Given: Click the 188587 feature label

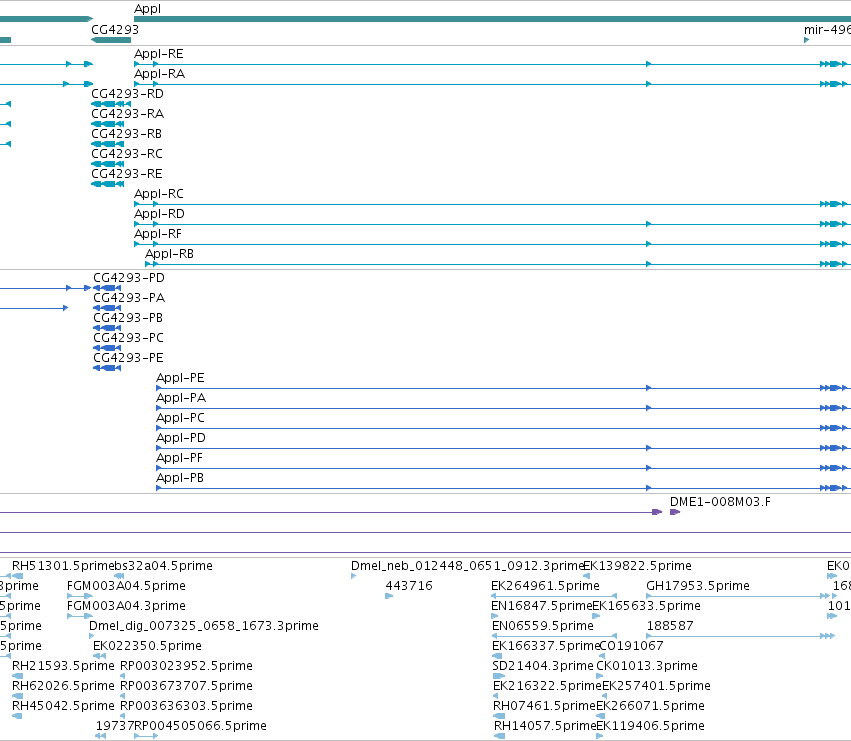Looking at the screenshot, I should coord(670,626).
